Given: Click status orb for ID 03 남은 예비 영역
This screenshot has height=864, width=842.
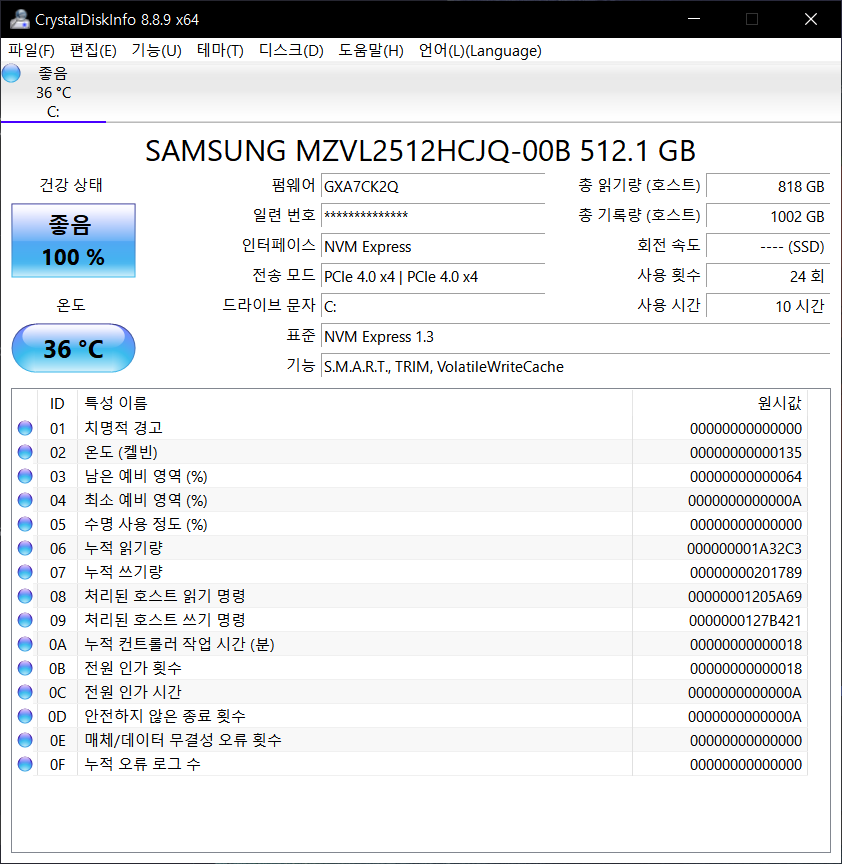Looking at the screenshot, I should point(25,476).
